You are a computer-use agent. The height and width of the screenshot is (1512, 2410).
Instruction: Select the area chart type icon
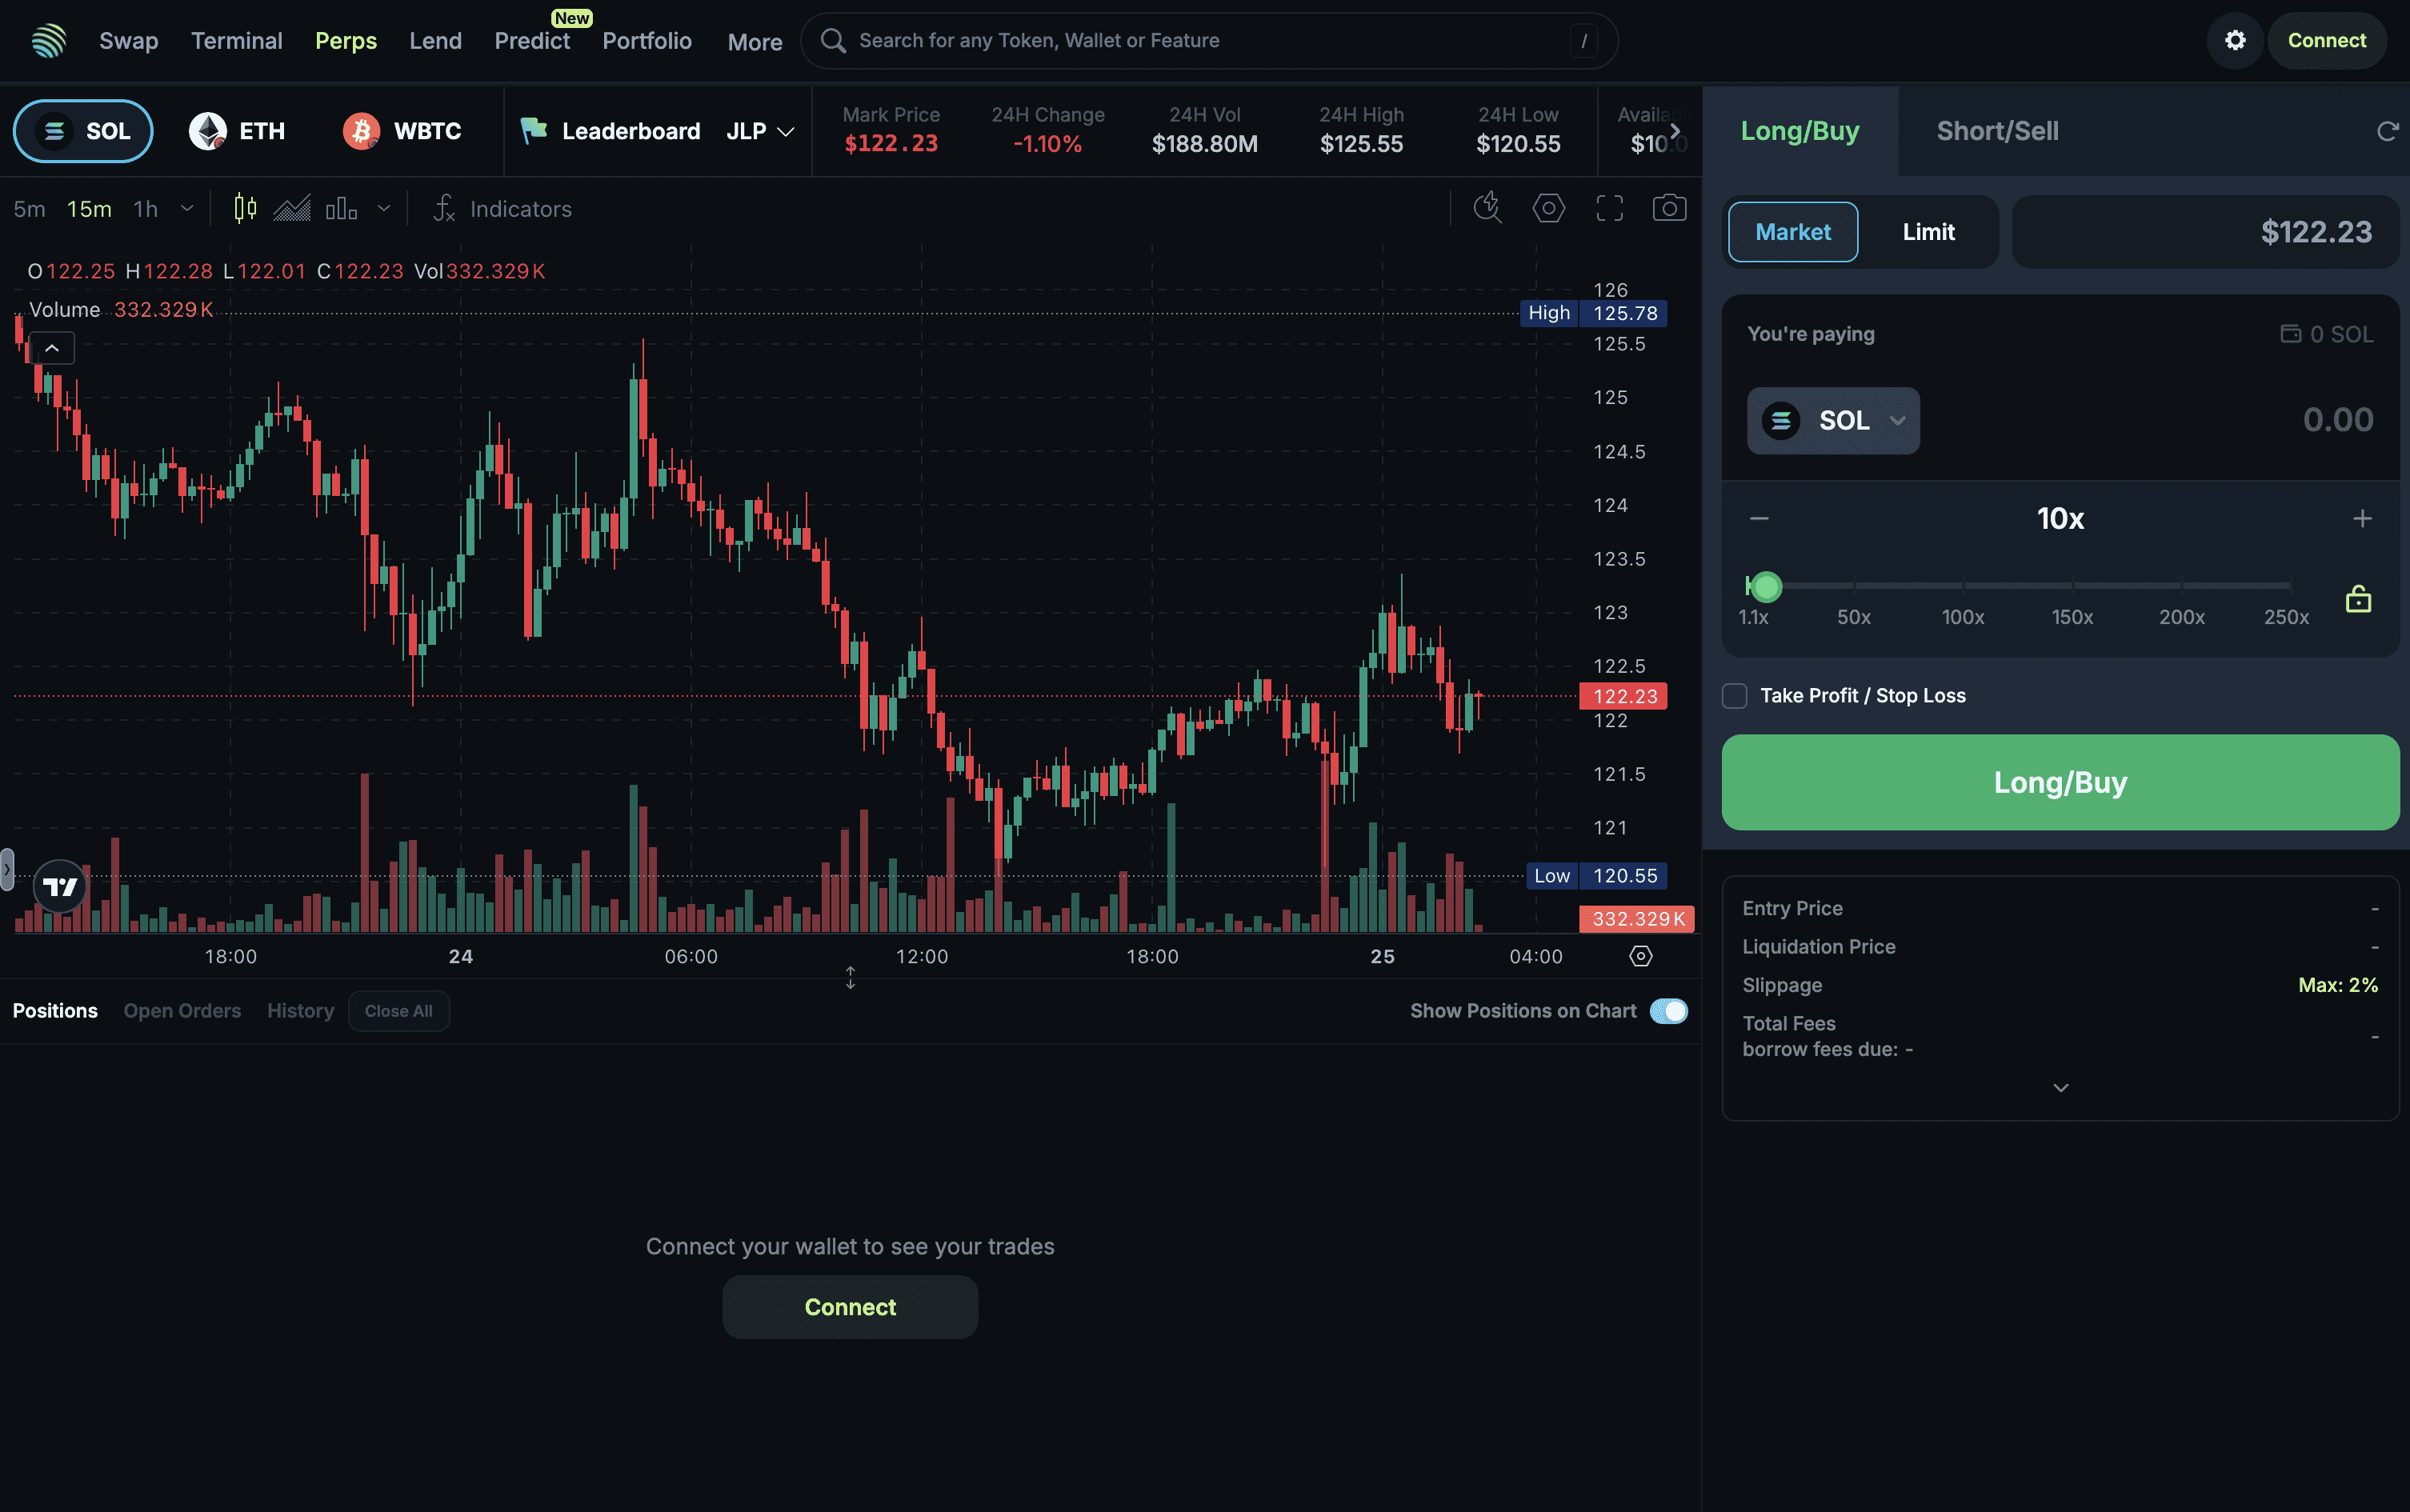(292, 208)
